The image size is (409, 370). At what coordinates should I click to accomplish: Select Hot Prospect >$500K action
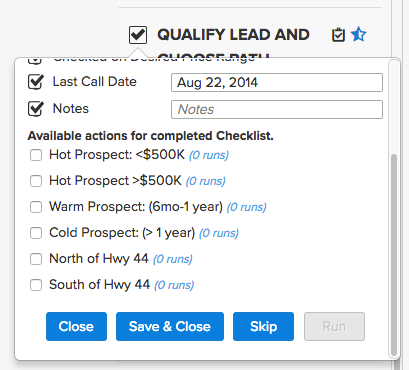point(36,181)
